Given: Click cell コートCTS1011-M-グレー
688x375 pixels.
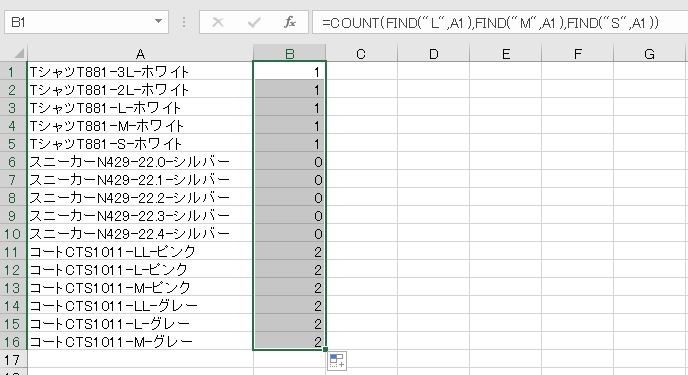Looking at the screenshot, I should [x=140, y=341].
